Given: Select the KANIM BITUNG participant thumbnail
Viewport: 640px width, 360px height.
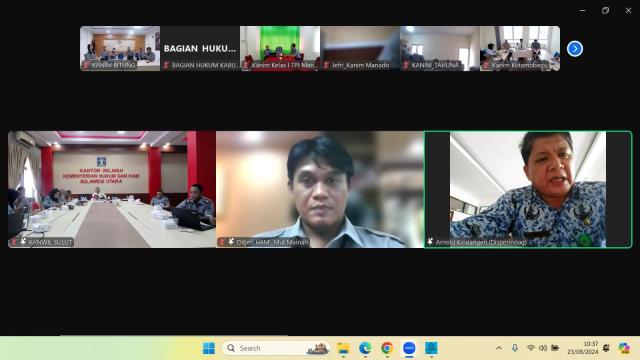Looking at the screenshot, I should point(120,48).
